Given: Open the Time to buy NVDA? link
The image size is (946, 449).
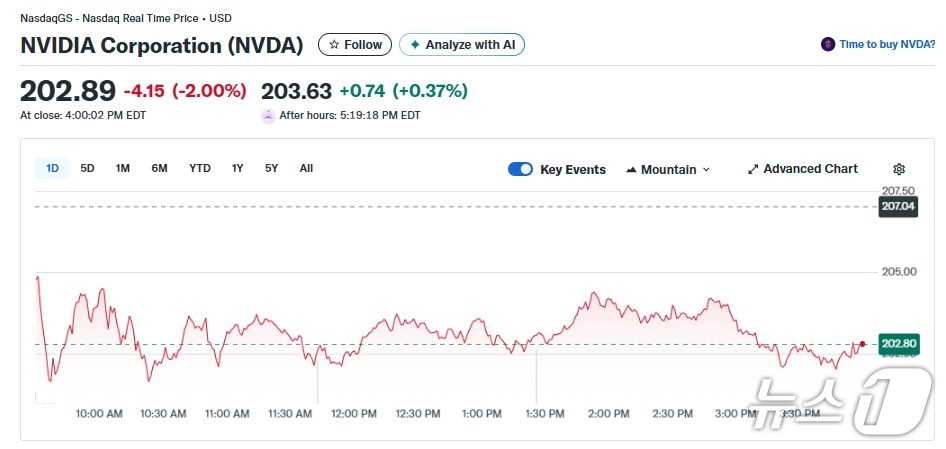Looking at the screenshot, I should 887,44.
